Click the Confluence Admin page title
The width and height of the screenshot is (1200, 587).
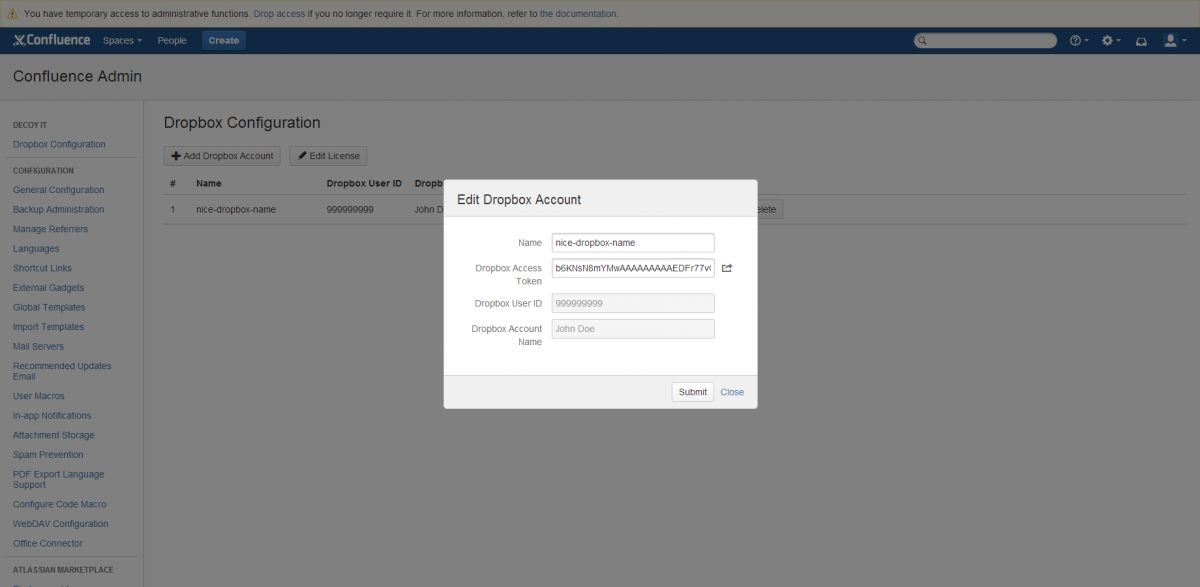(x=77, y=77)
